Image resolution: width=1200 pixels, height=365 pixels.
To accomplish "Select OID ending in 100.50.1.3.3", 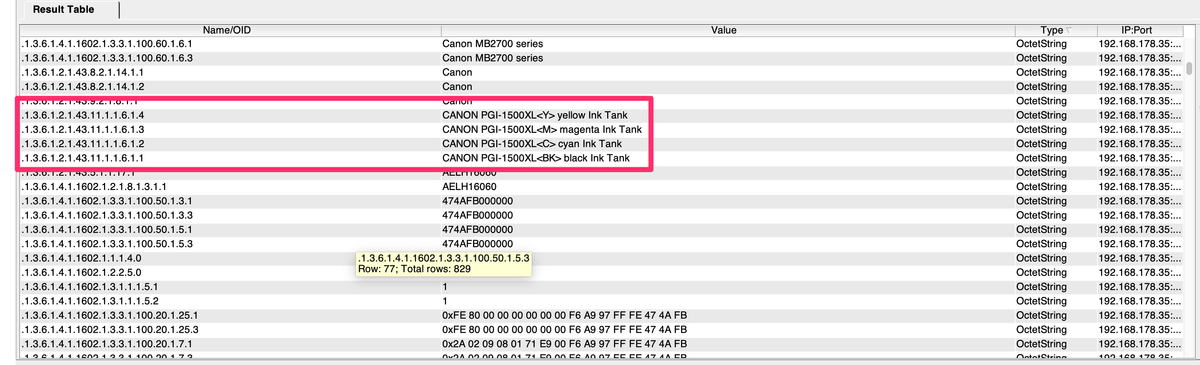I will 107,215.
